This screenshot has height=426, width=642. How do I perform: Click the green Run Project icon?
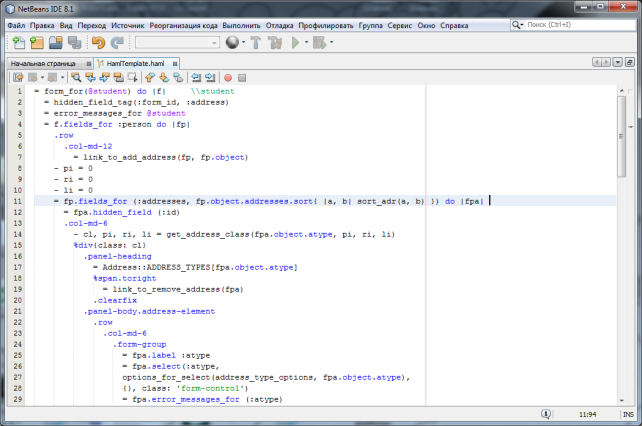point(296,43)
